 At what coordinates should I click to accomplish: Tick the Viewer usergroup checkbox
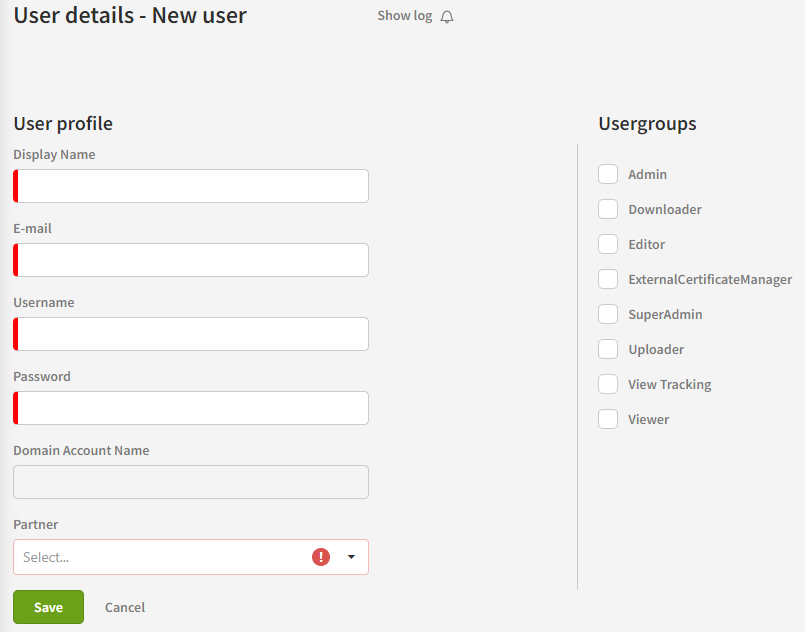click(x=608, y=420)
